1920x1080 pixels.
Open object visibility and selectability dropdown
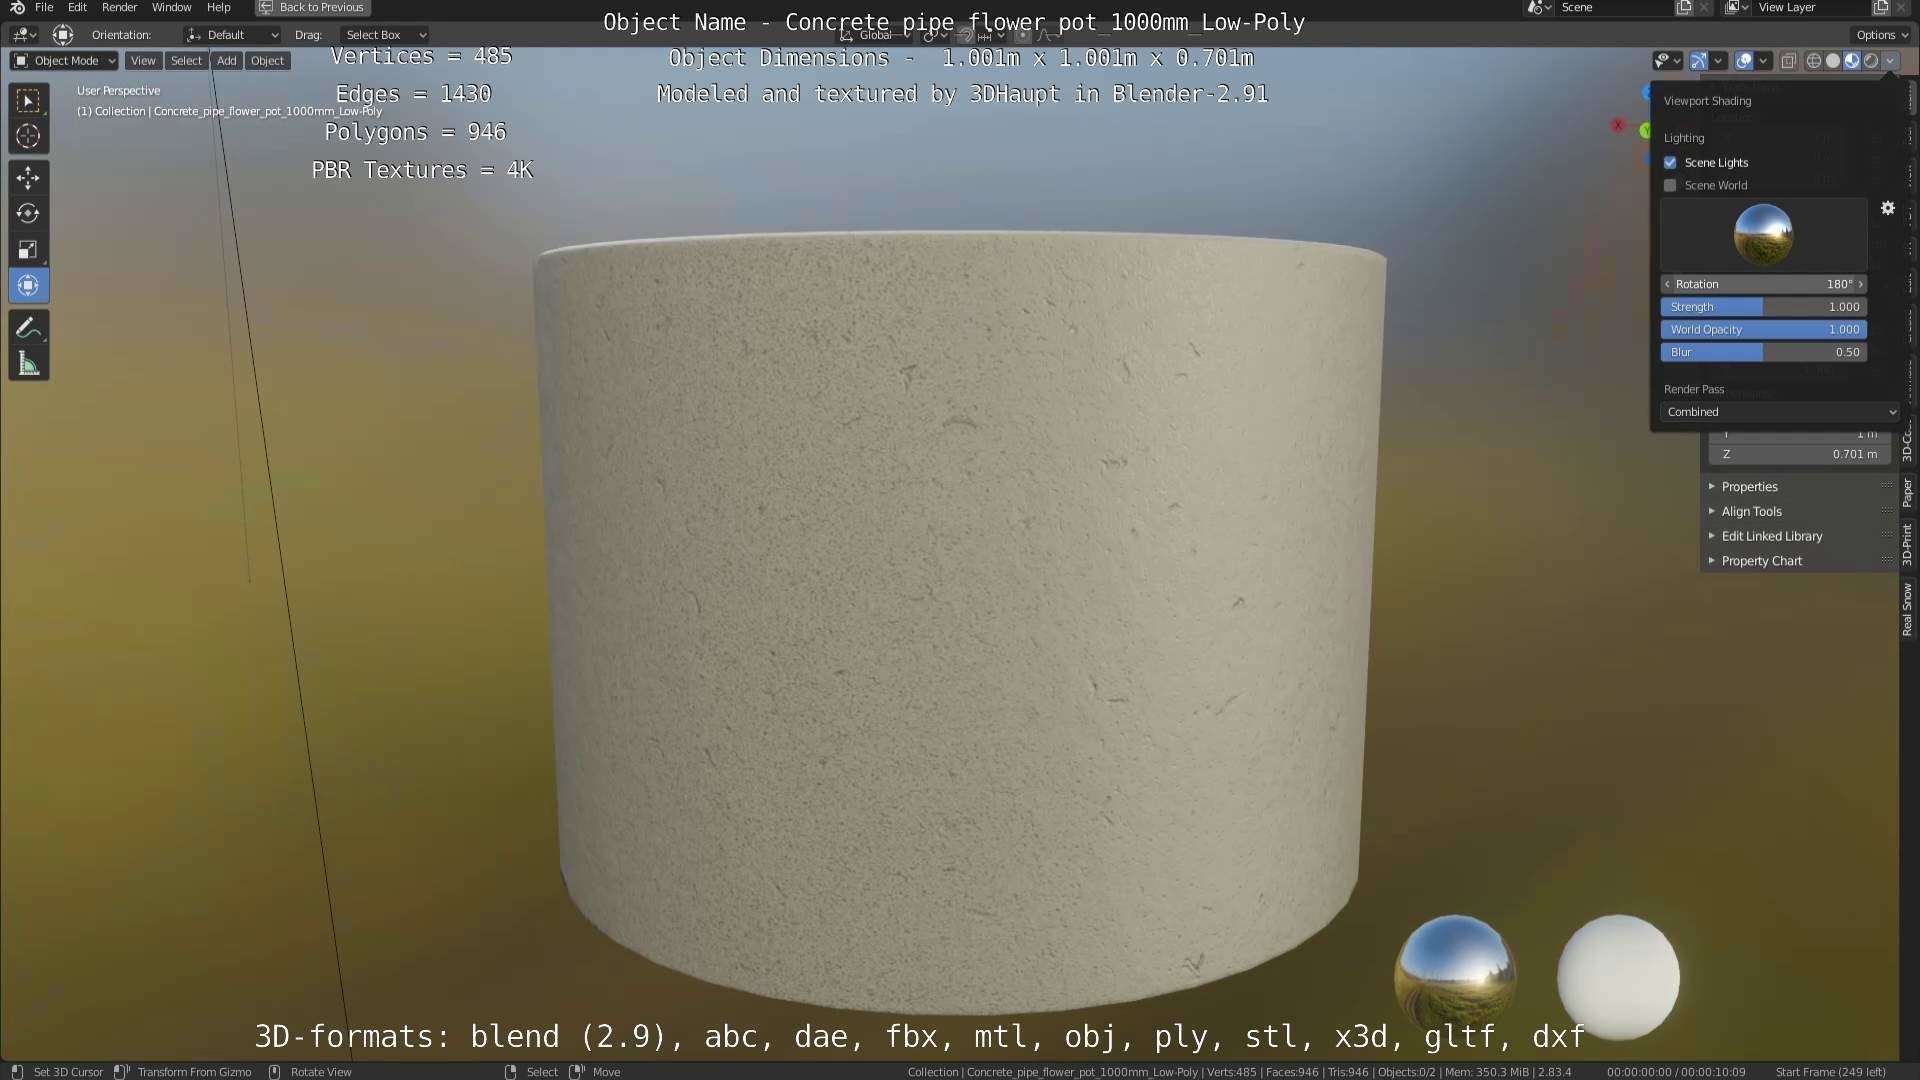tap(1667, 61)
